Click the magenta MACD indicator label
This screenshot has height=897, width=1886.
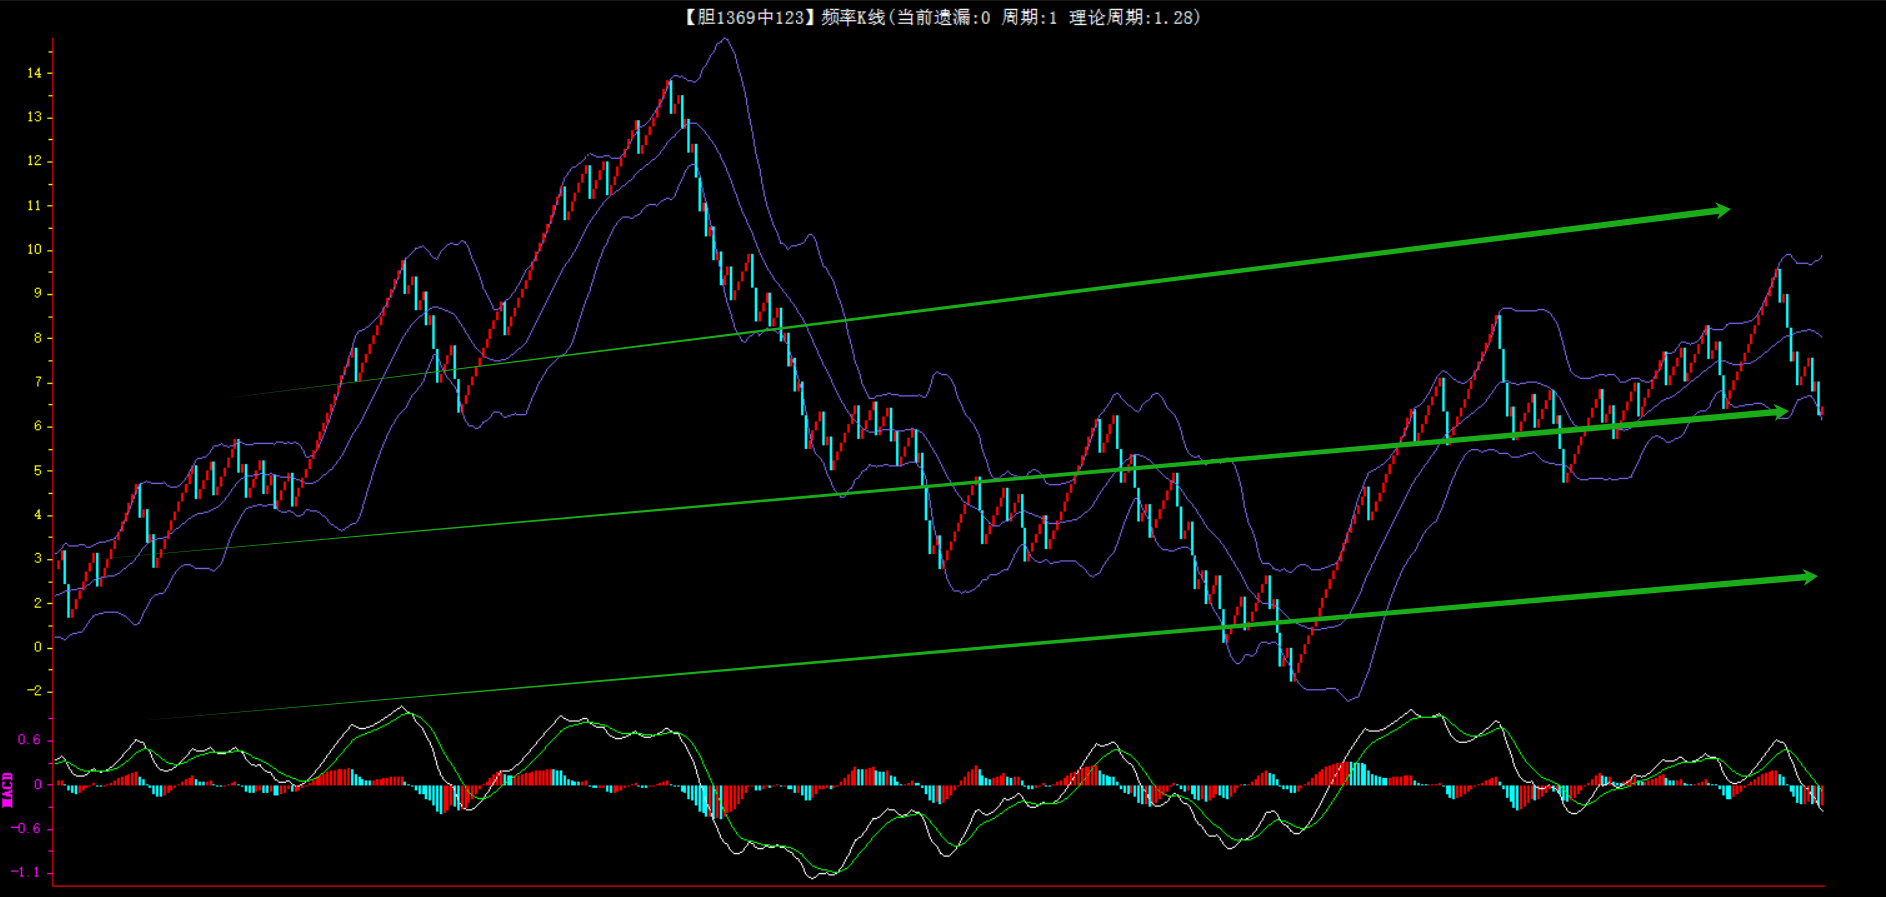tap(8, 789)
